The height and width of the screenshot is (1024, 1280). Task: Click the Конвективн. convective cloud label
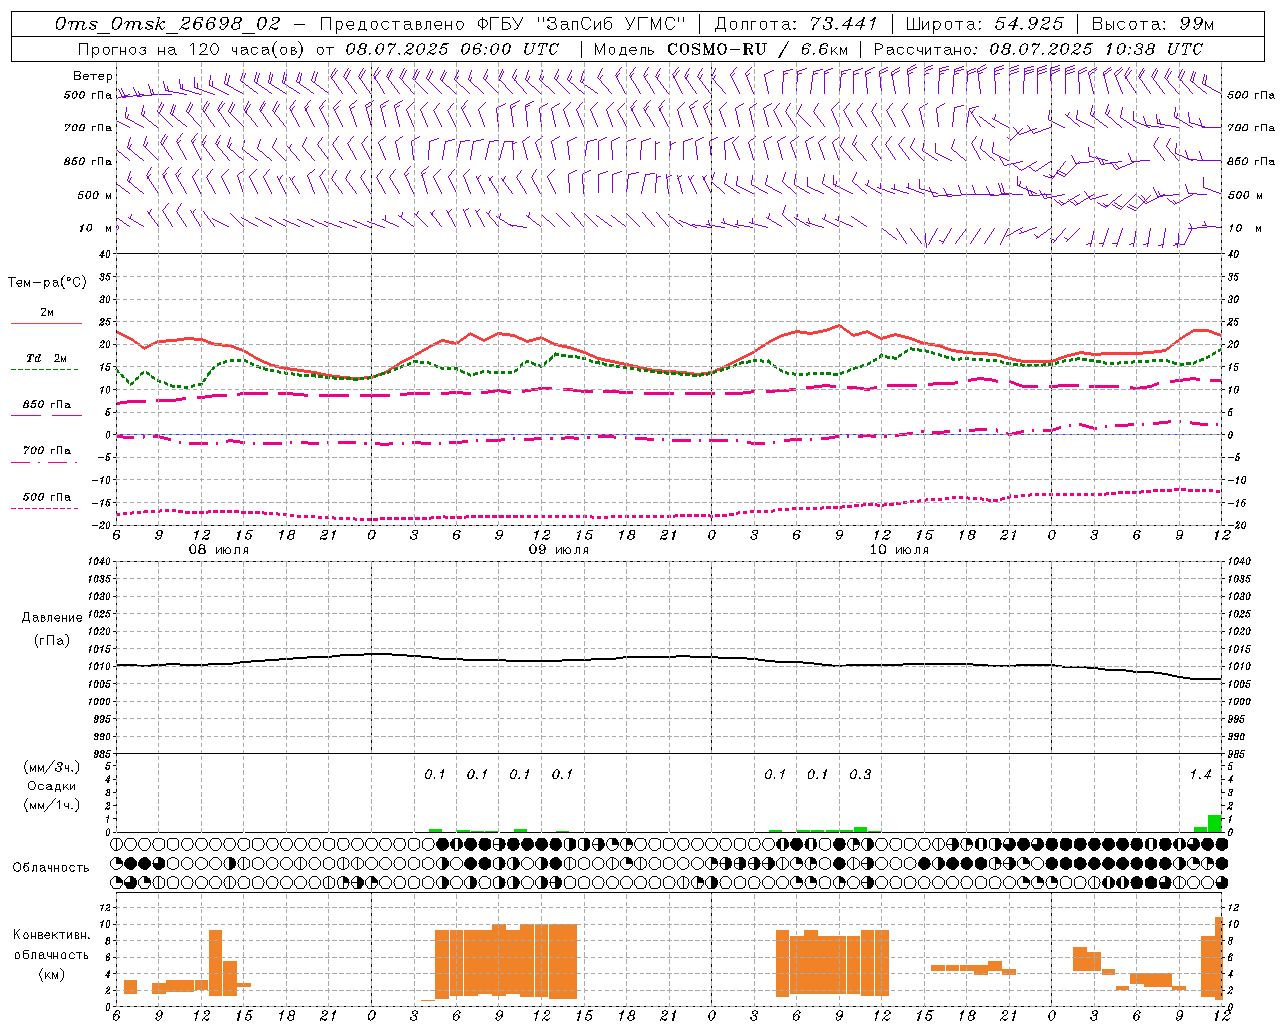(51, 935)
